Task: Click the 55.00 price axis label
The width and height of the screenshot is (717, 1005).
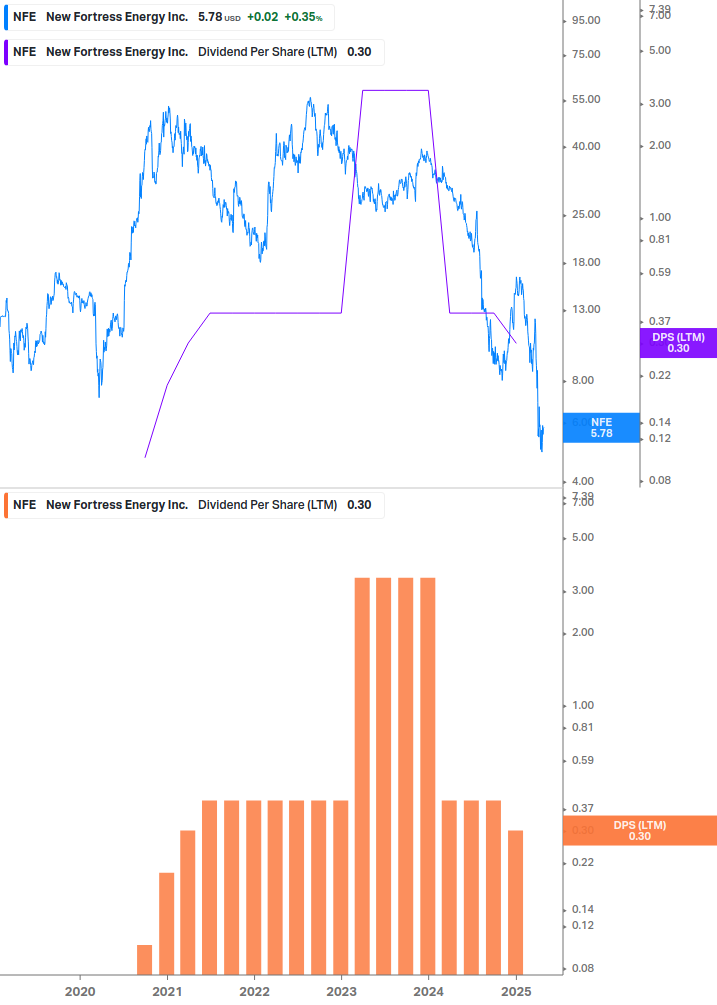Action: point(586,99)
